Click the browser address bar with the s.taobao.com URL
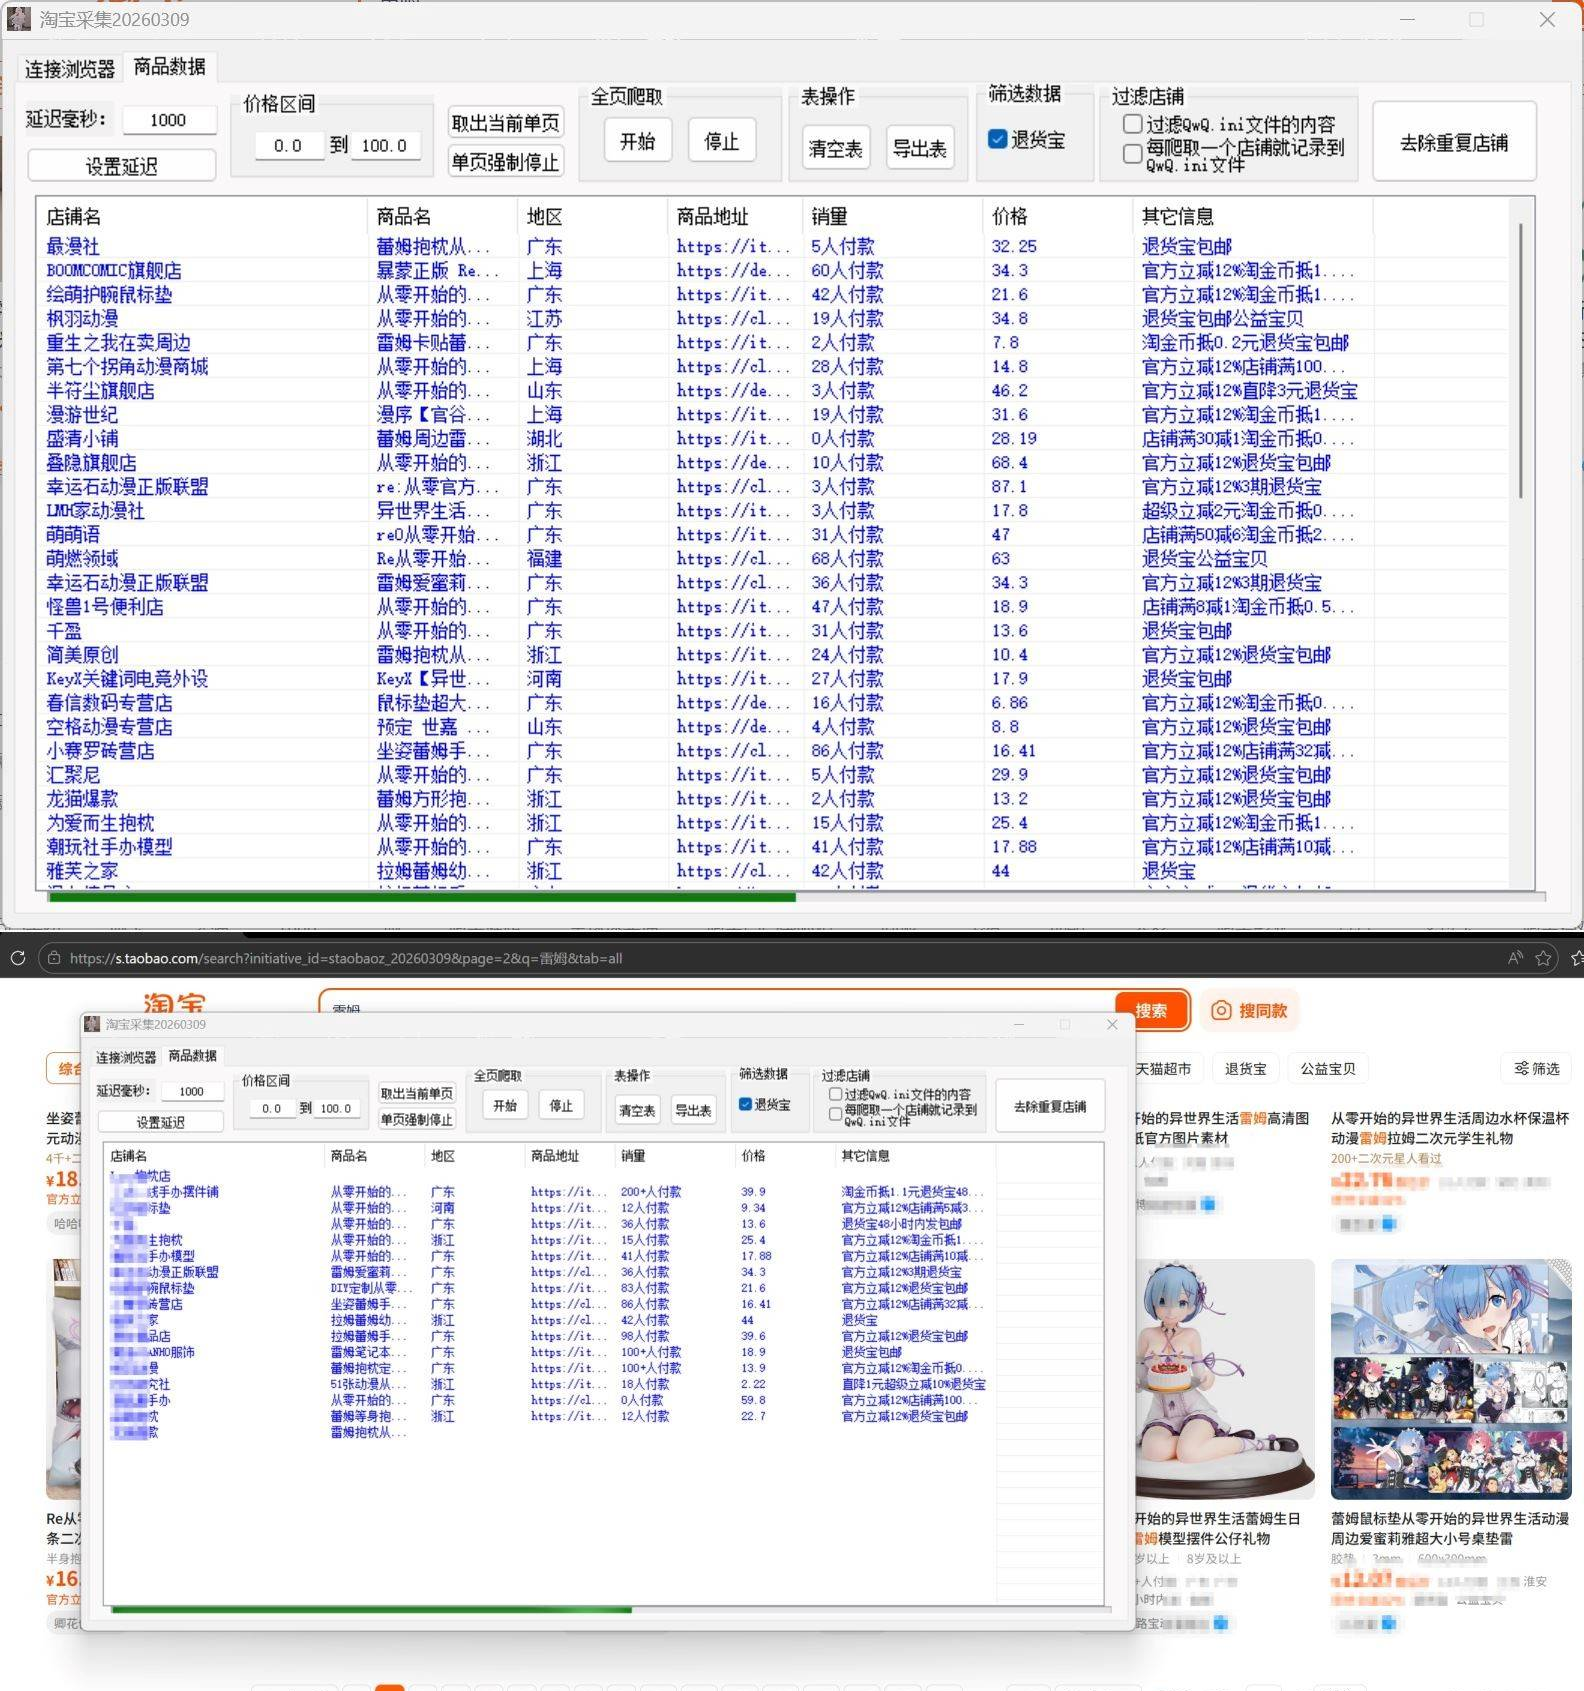The width and height of the screenshot is (1584, 1691). coord(780,958)
